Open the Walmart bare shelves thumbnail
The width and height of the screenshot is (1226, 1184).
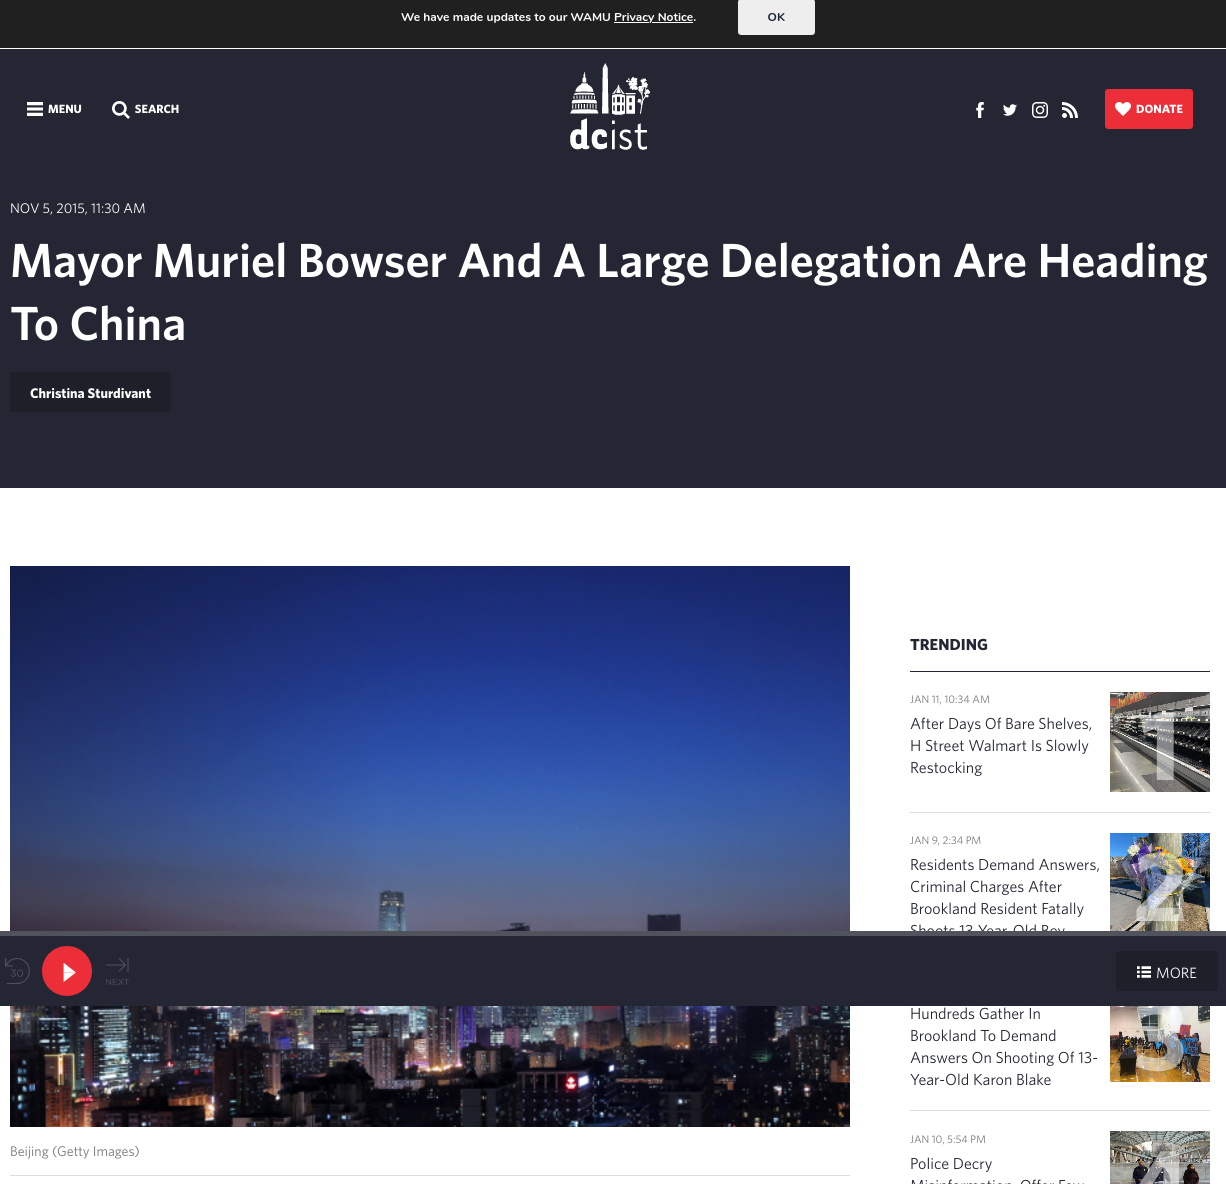[x=1160, y=742]
